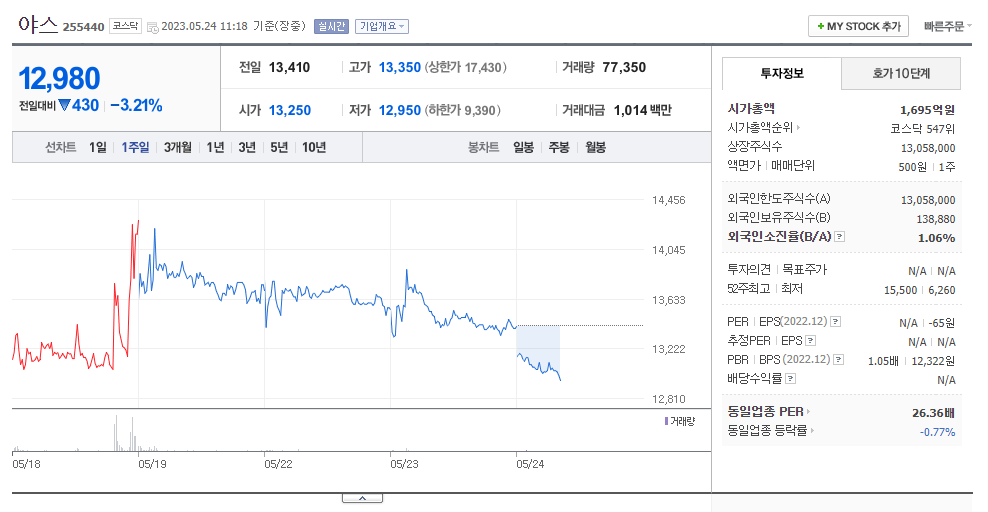Click the calendar icon beside the date
This screenshot has width=988, height=512.
(x=152, y=27)
